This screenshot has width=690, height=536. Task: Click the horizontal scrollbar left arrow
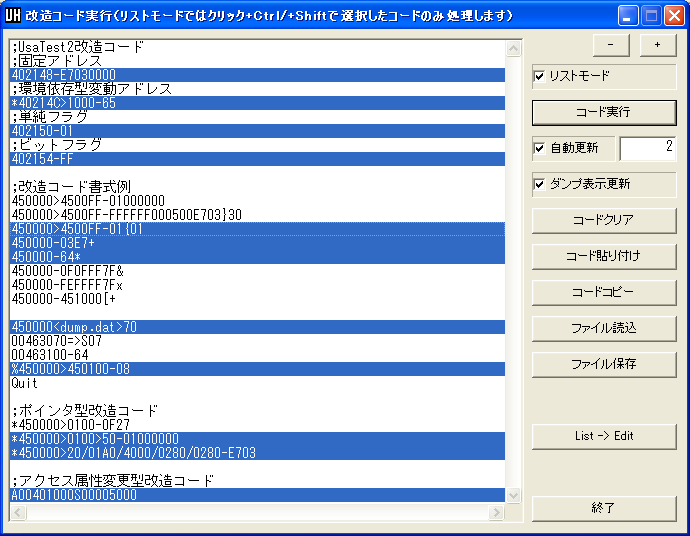click(18, 512)
